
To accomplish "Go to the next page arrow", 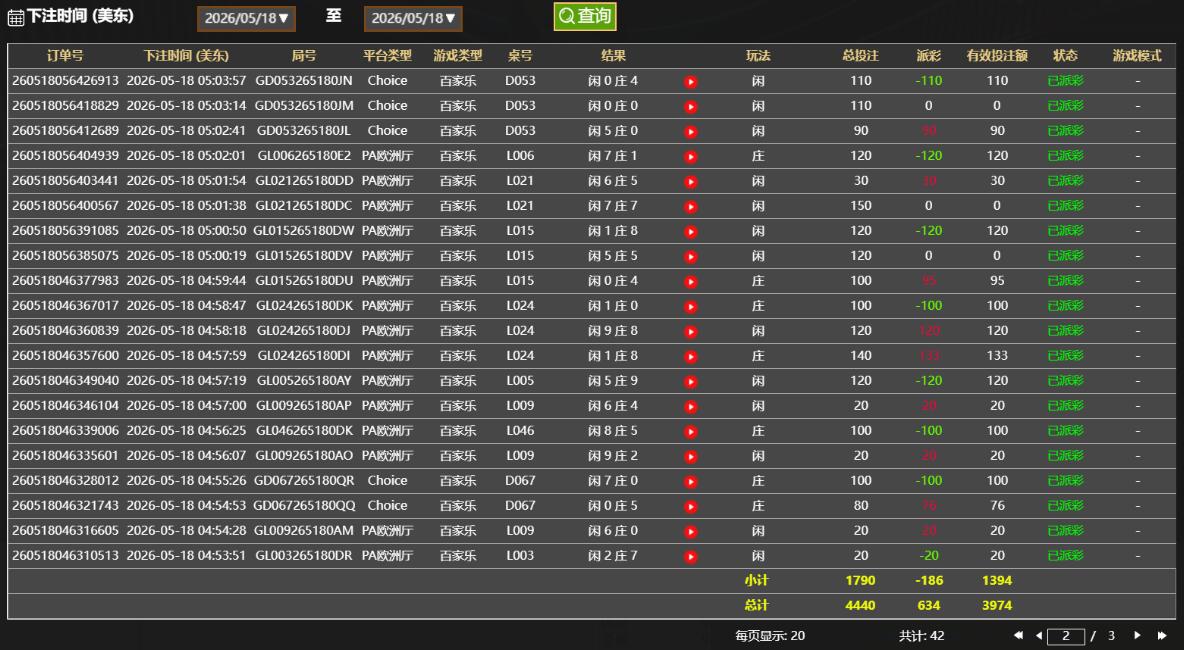I will pos(1136,636).
